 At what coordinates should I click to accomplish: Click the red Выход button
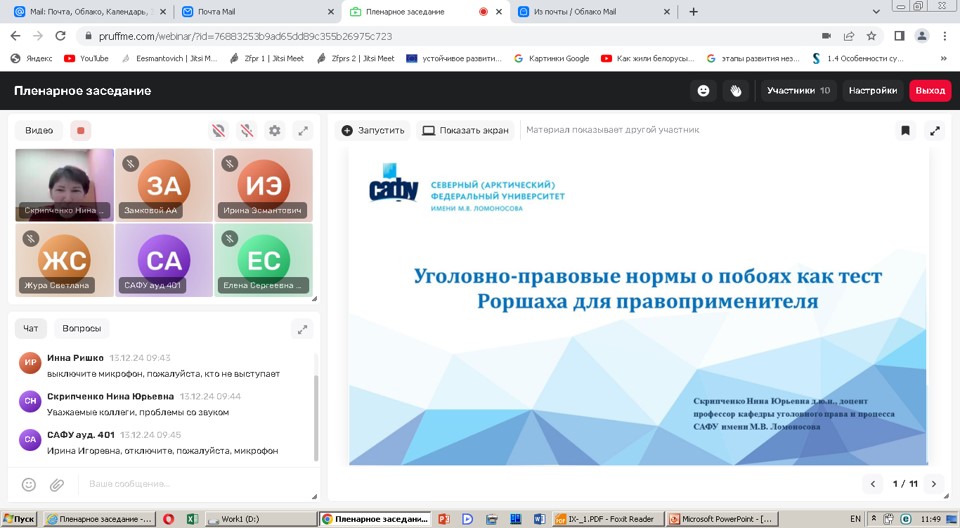pyautogui.click(x=929, y=90)
